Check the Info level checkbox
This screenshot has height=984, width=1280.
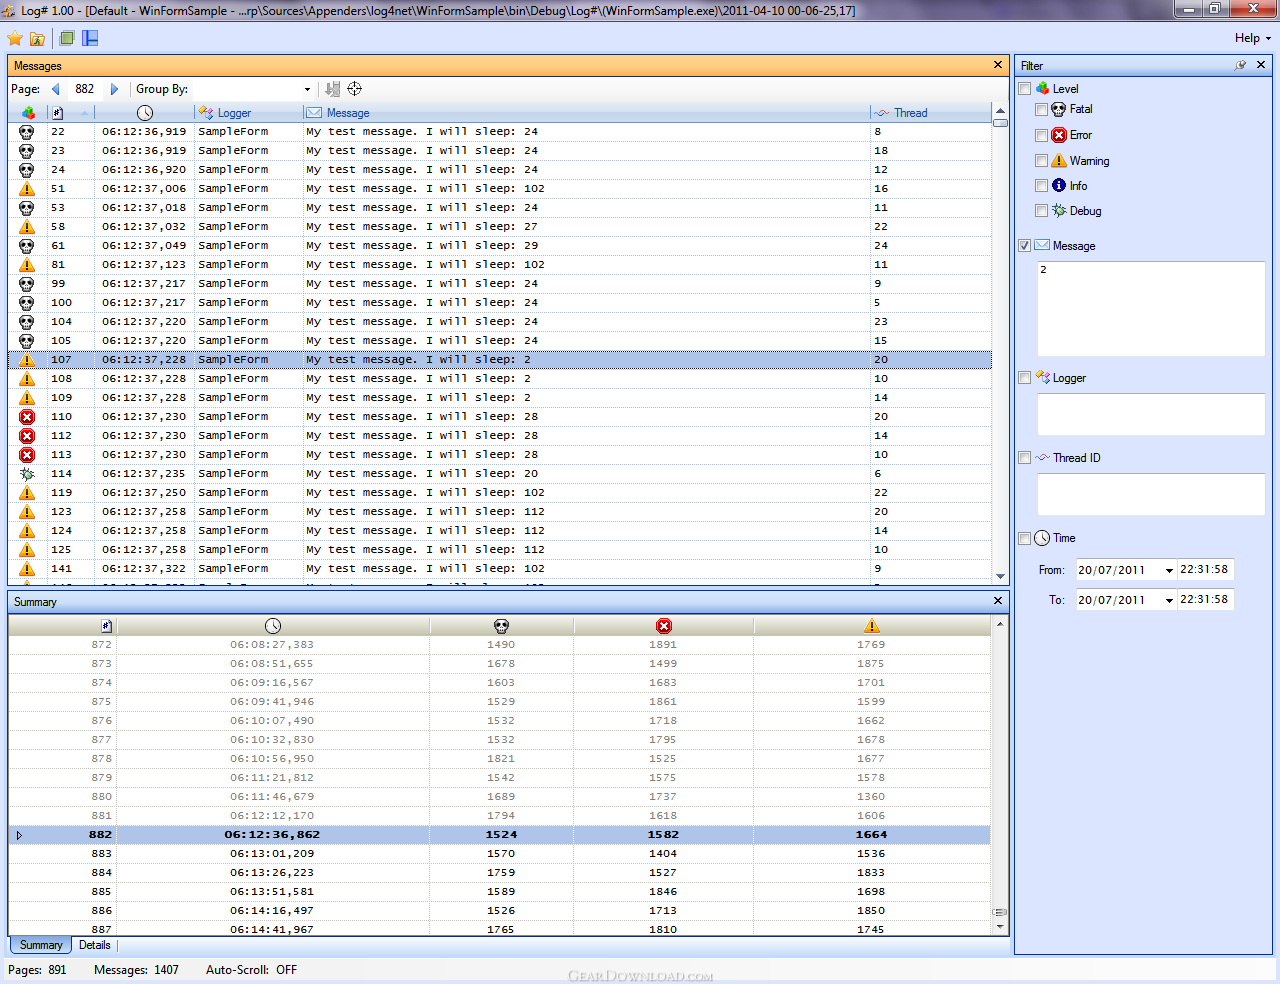coord(1042,186)
